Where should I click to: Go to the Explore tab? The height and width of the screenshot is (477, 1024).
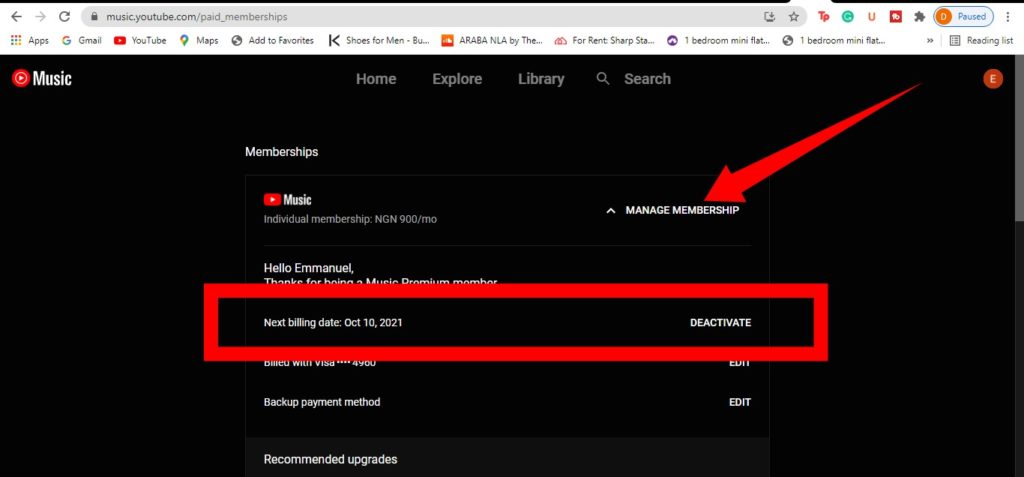457,79
